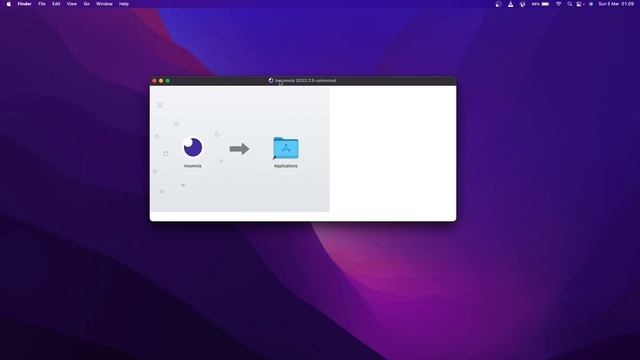Open the Applications folder shortcut
The height and width of the screenshot is (360, 640).
tap(286, 148)
